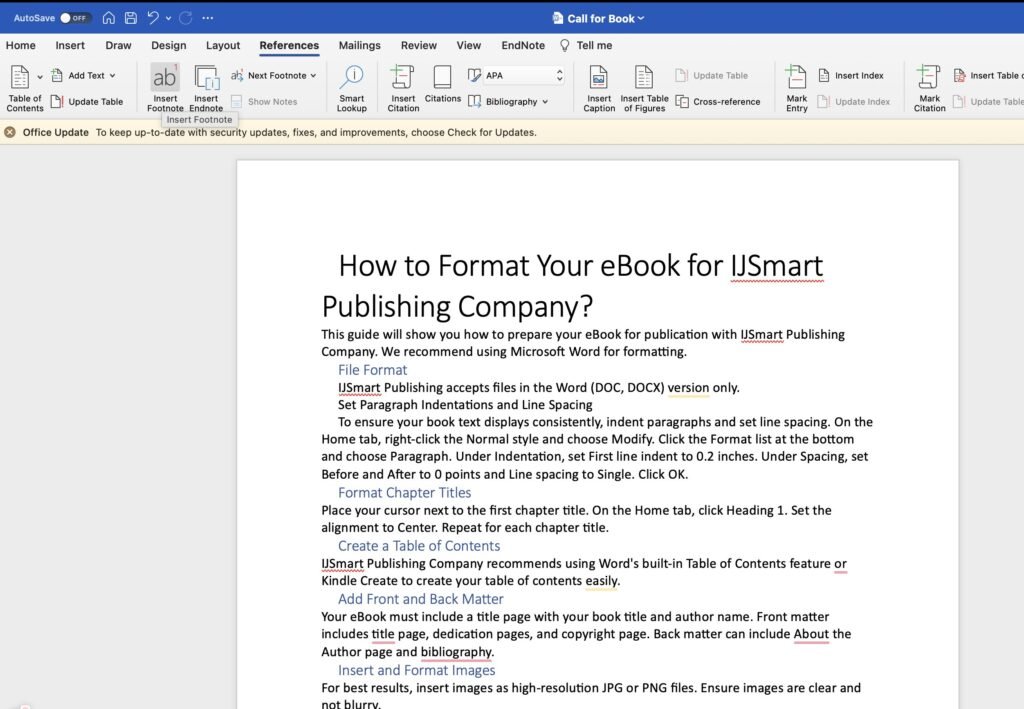Click the document title heading text
Viewport: 1024px width, 709px height.
click(573, 286)
